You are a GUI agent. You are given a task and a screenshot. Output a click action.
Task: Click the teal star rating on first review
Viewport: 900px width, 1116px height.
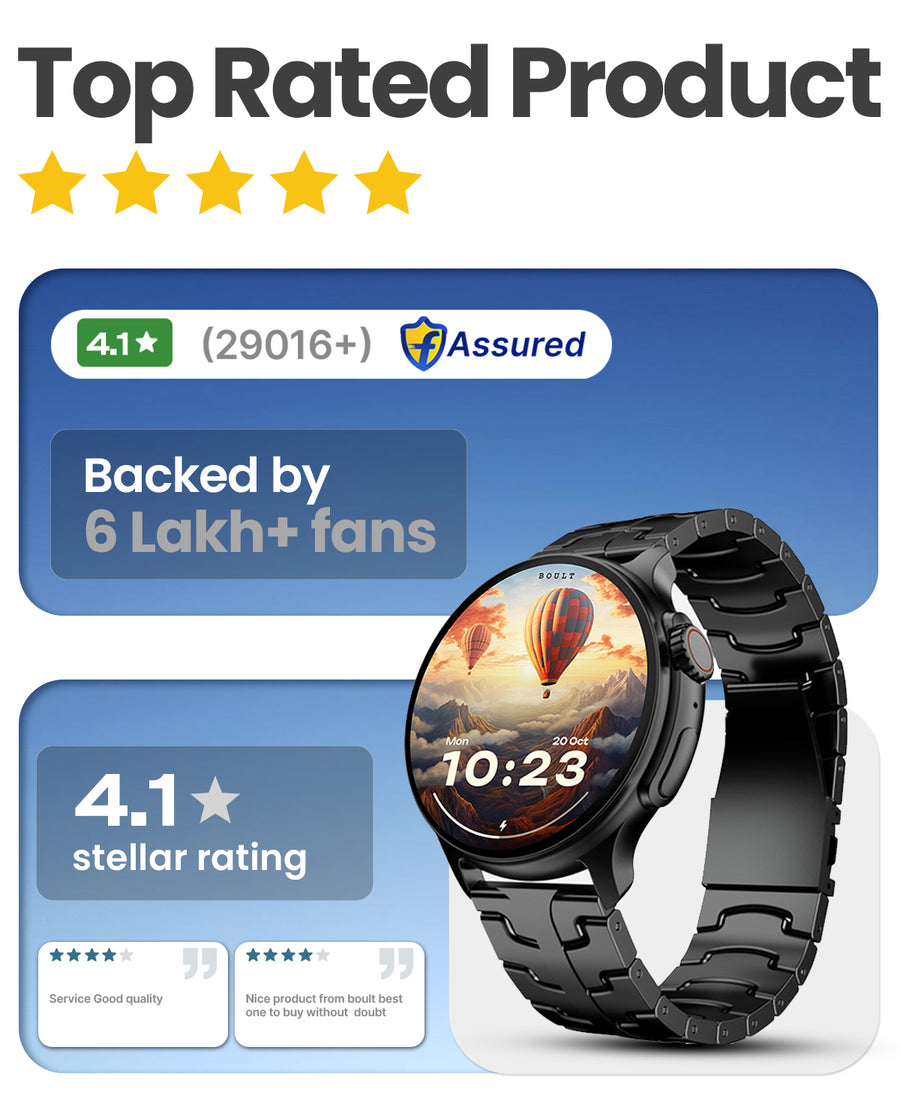point(91,955)
